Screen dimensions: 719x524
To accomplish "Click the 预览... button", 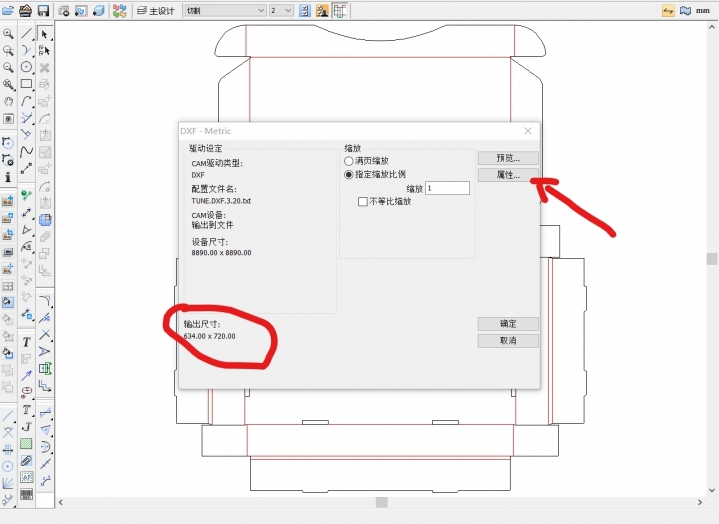I will click(x=508, y=158).
